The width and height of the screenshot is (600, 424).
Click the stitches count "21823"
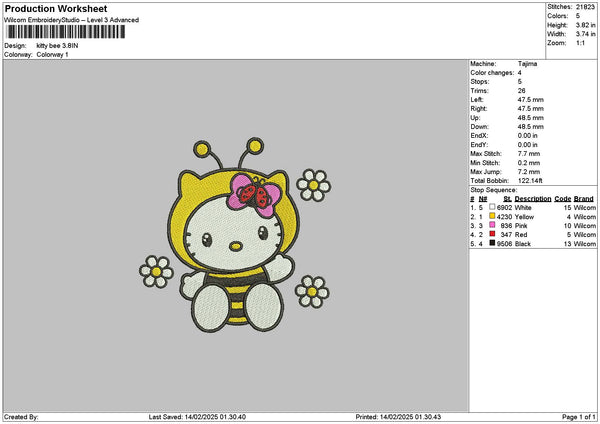click(585, 7)
